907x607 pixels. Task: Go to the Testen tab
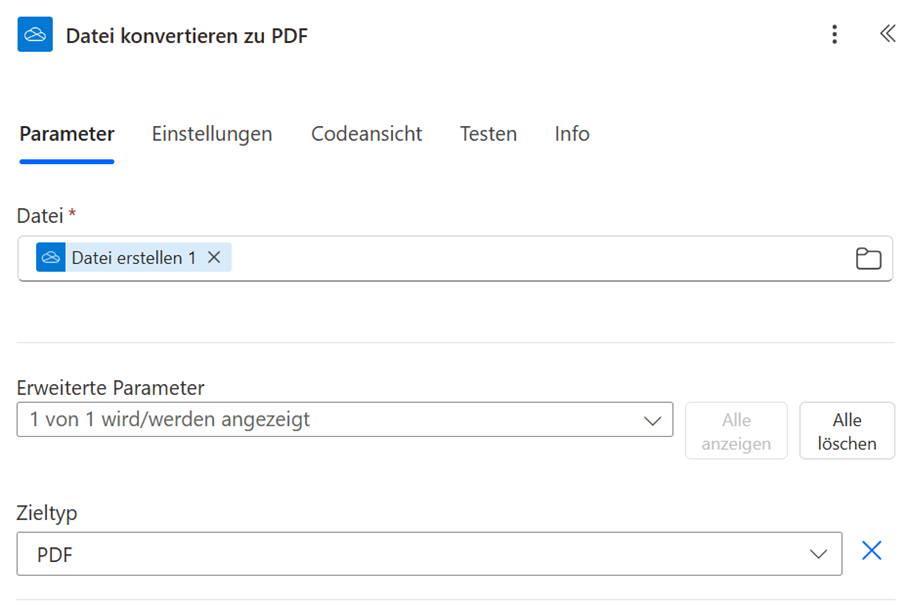click(488, 134)
